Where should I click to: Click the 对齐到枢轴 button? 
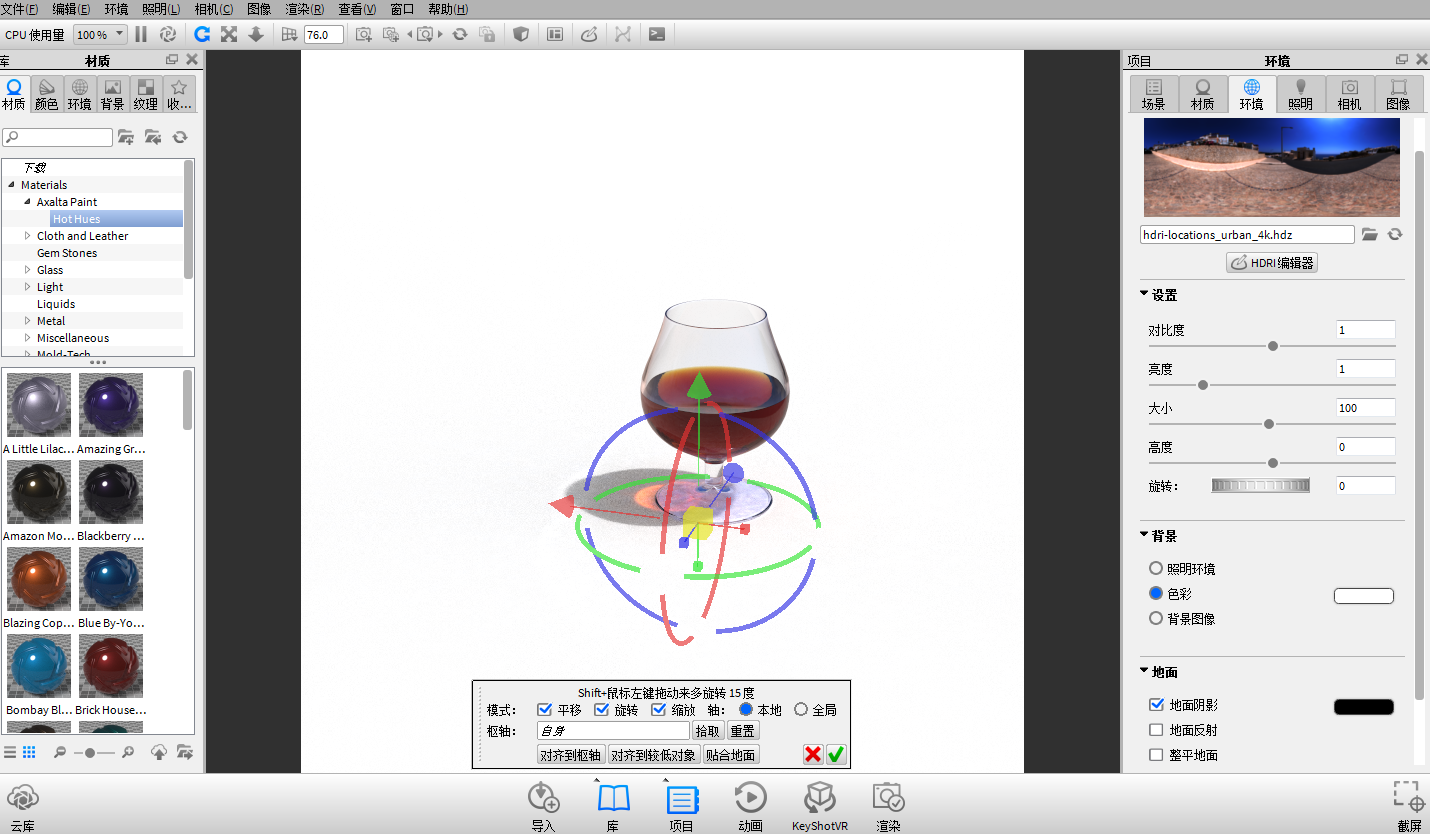tap(570, 755)
